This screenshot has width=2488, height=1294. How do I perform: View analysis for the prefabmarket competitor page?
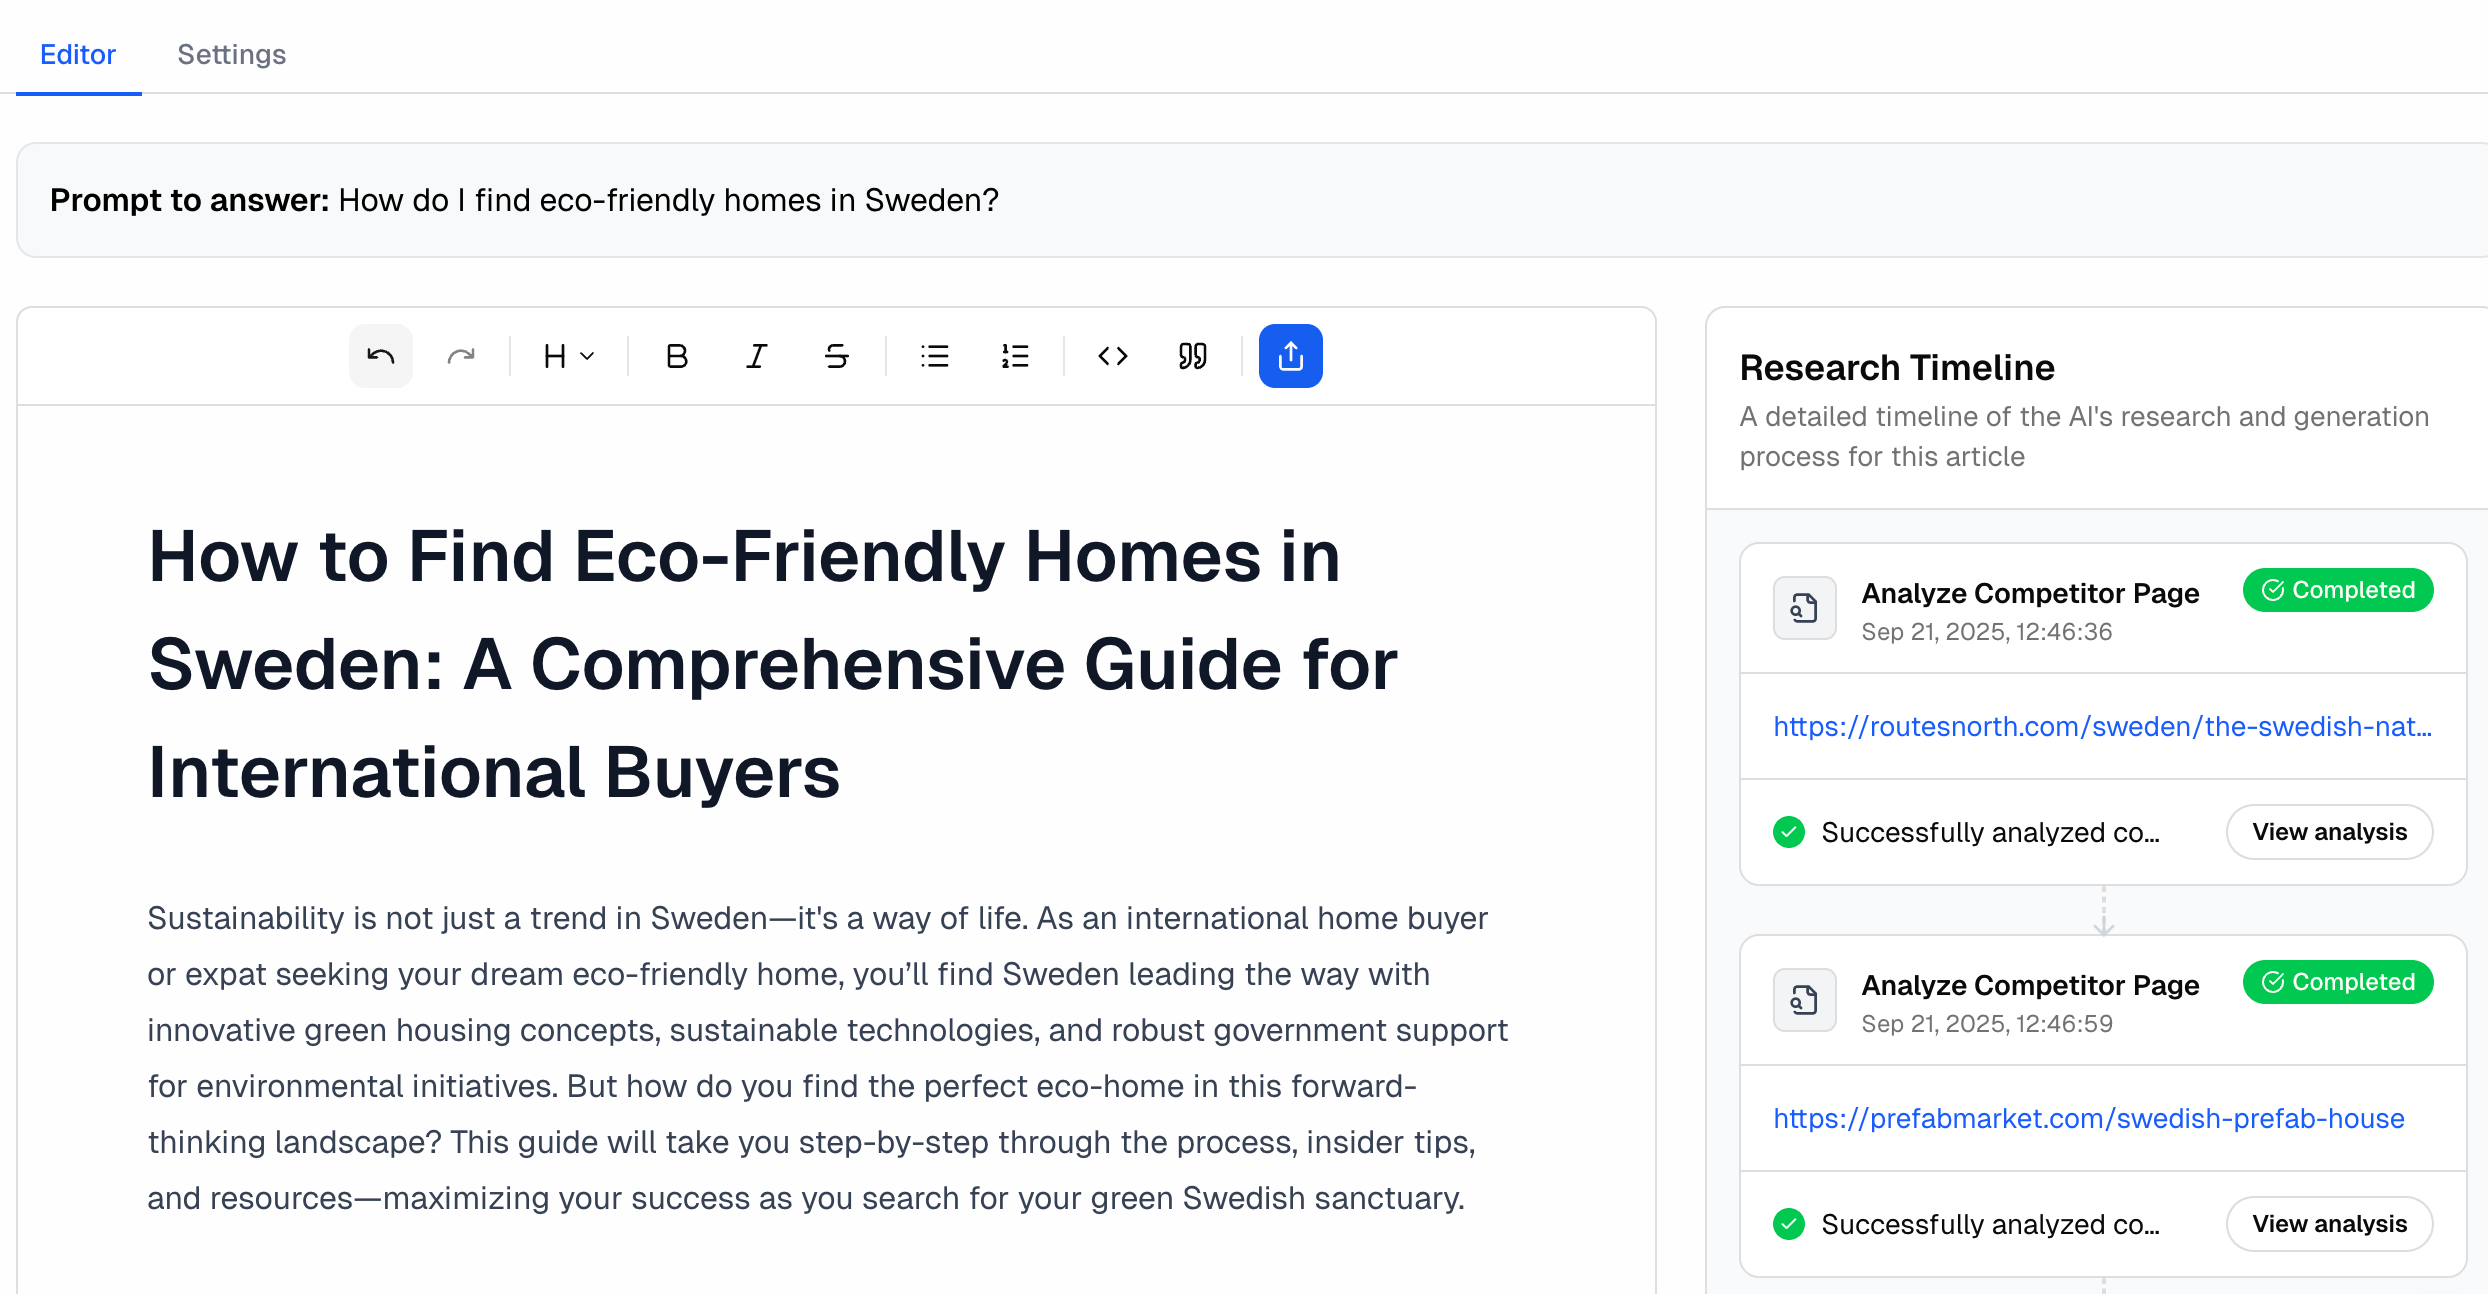(x=2328, y=1224)
